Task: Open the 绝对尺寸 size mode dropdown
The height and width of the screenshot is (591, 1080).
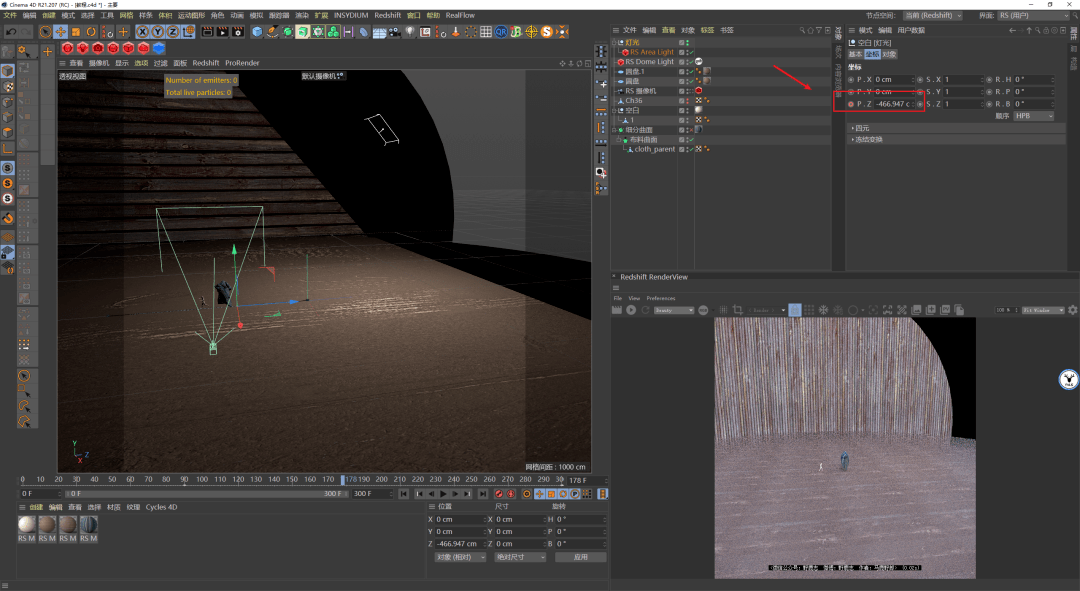Action: coord(520,557)
